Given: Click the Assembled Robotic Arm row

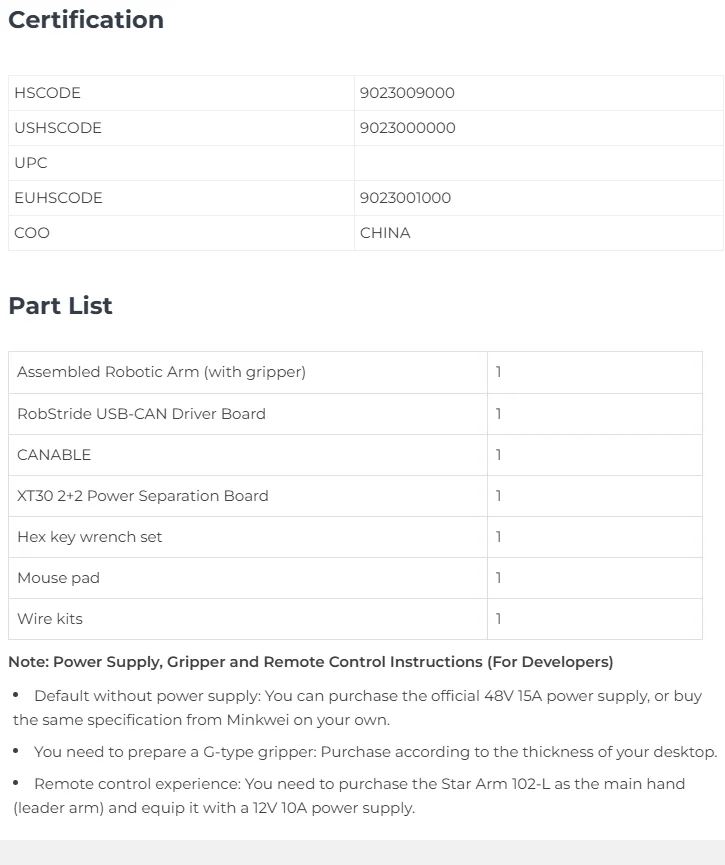Looking at the screenshot, I should [355, 372].
